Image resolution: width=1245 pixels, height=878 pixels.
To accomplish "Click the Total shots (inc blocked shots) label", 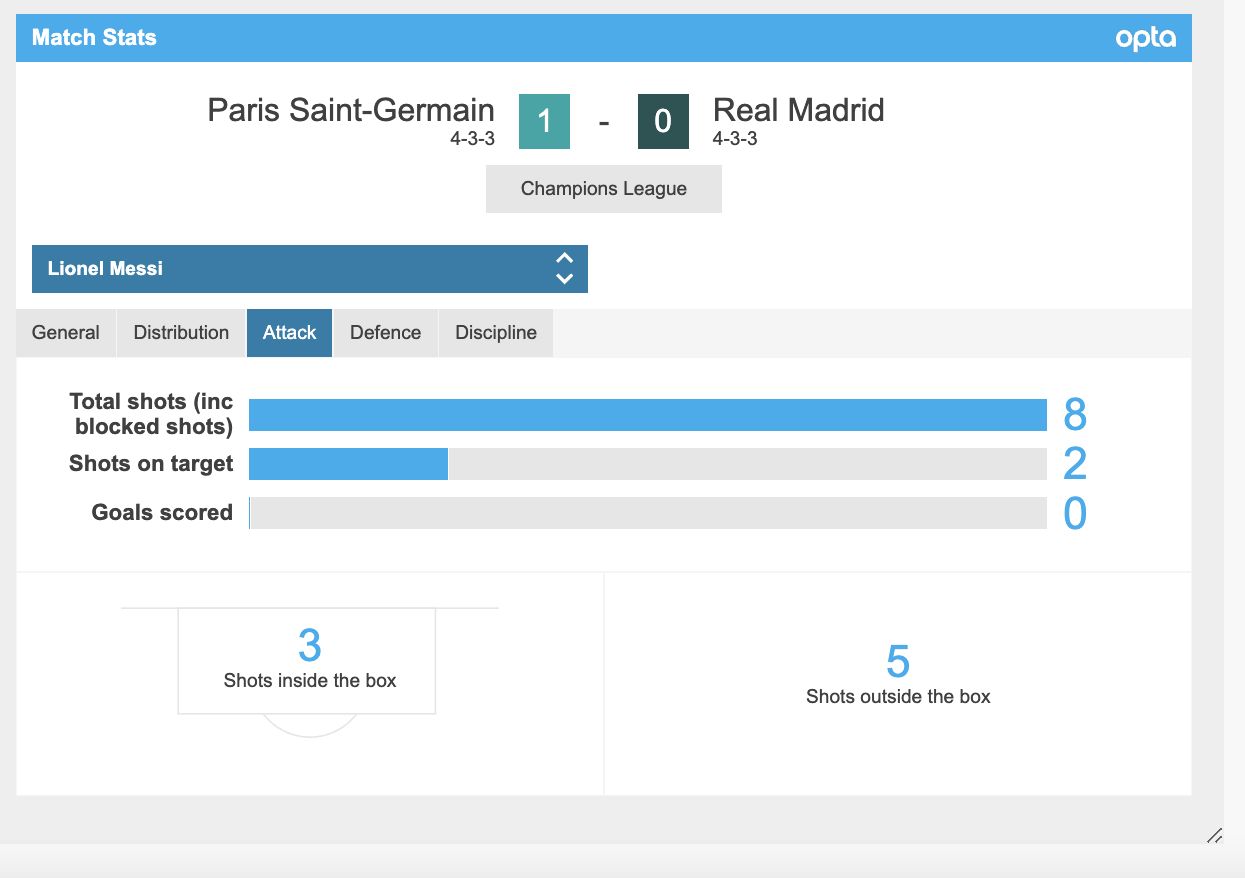I will [151, 414].
